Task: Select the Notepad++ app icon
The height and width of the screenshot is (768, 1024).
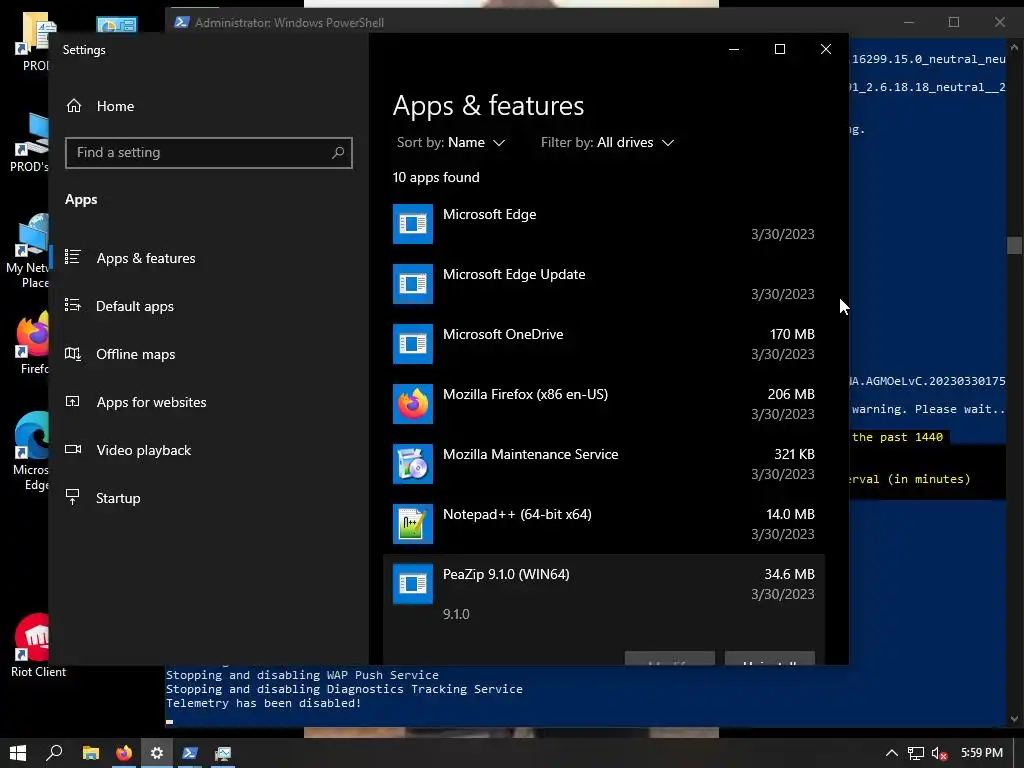Action: [x=413, y=524]
